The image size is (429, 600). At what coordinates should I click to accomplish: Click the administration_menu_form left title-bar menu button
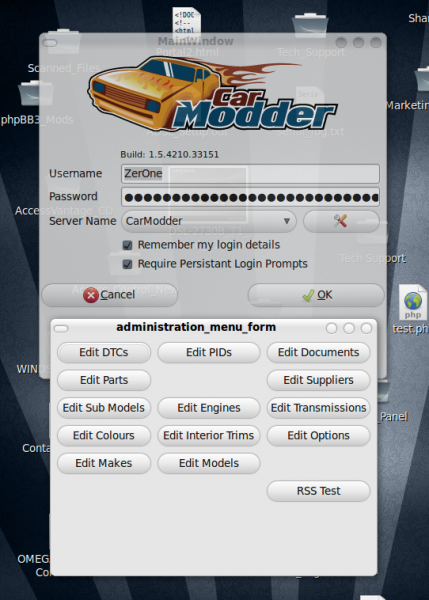pyautogui.click(x=61, y=329)
